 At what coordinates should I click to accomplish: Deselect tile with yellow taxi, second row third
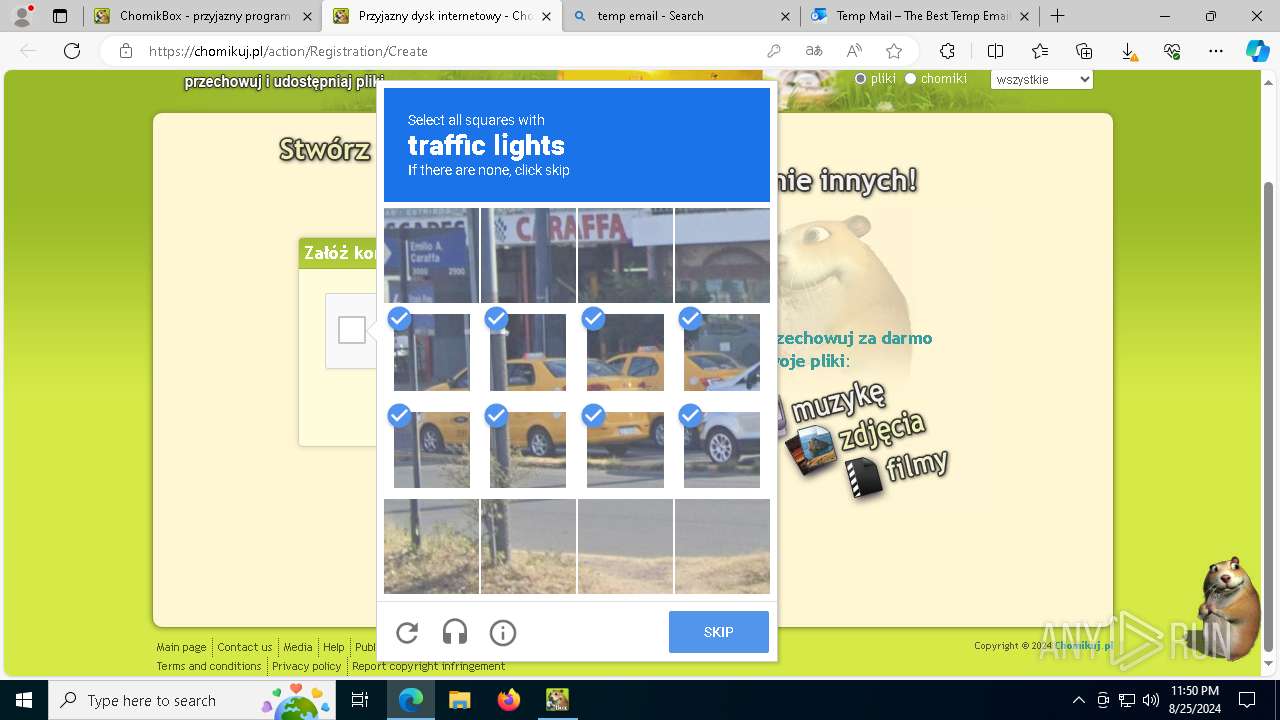(x=625, y=352)
